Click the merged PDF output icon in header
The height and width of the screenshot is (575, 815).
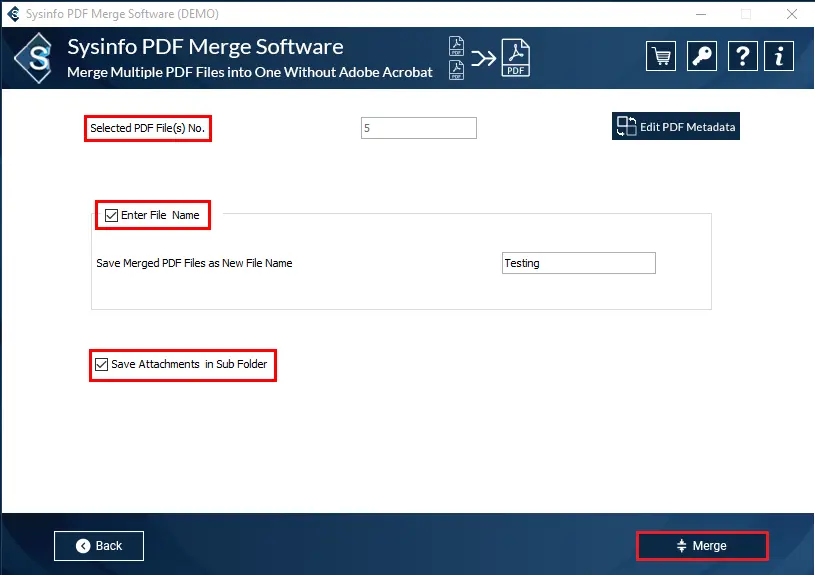coord(515,58)
